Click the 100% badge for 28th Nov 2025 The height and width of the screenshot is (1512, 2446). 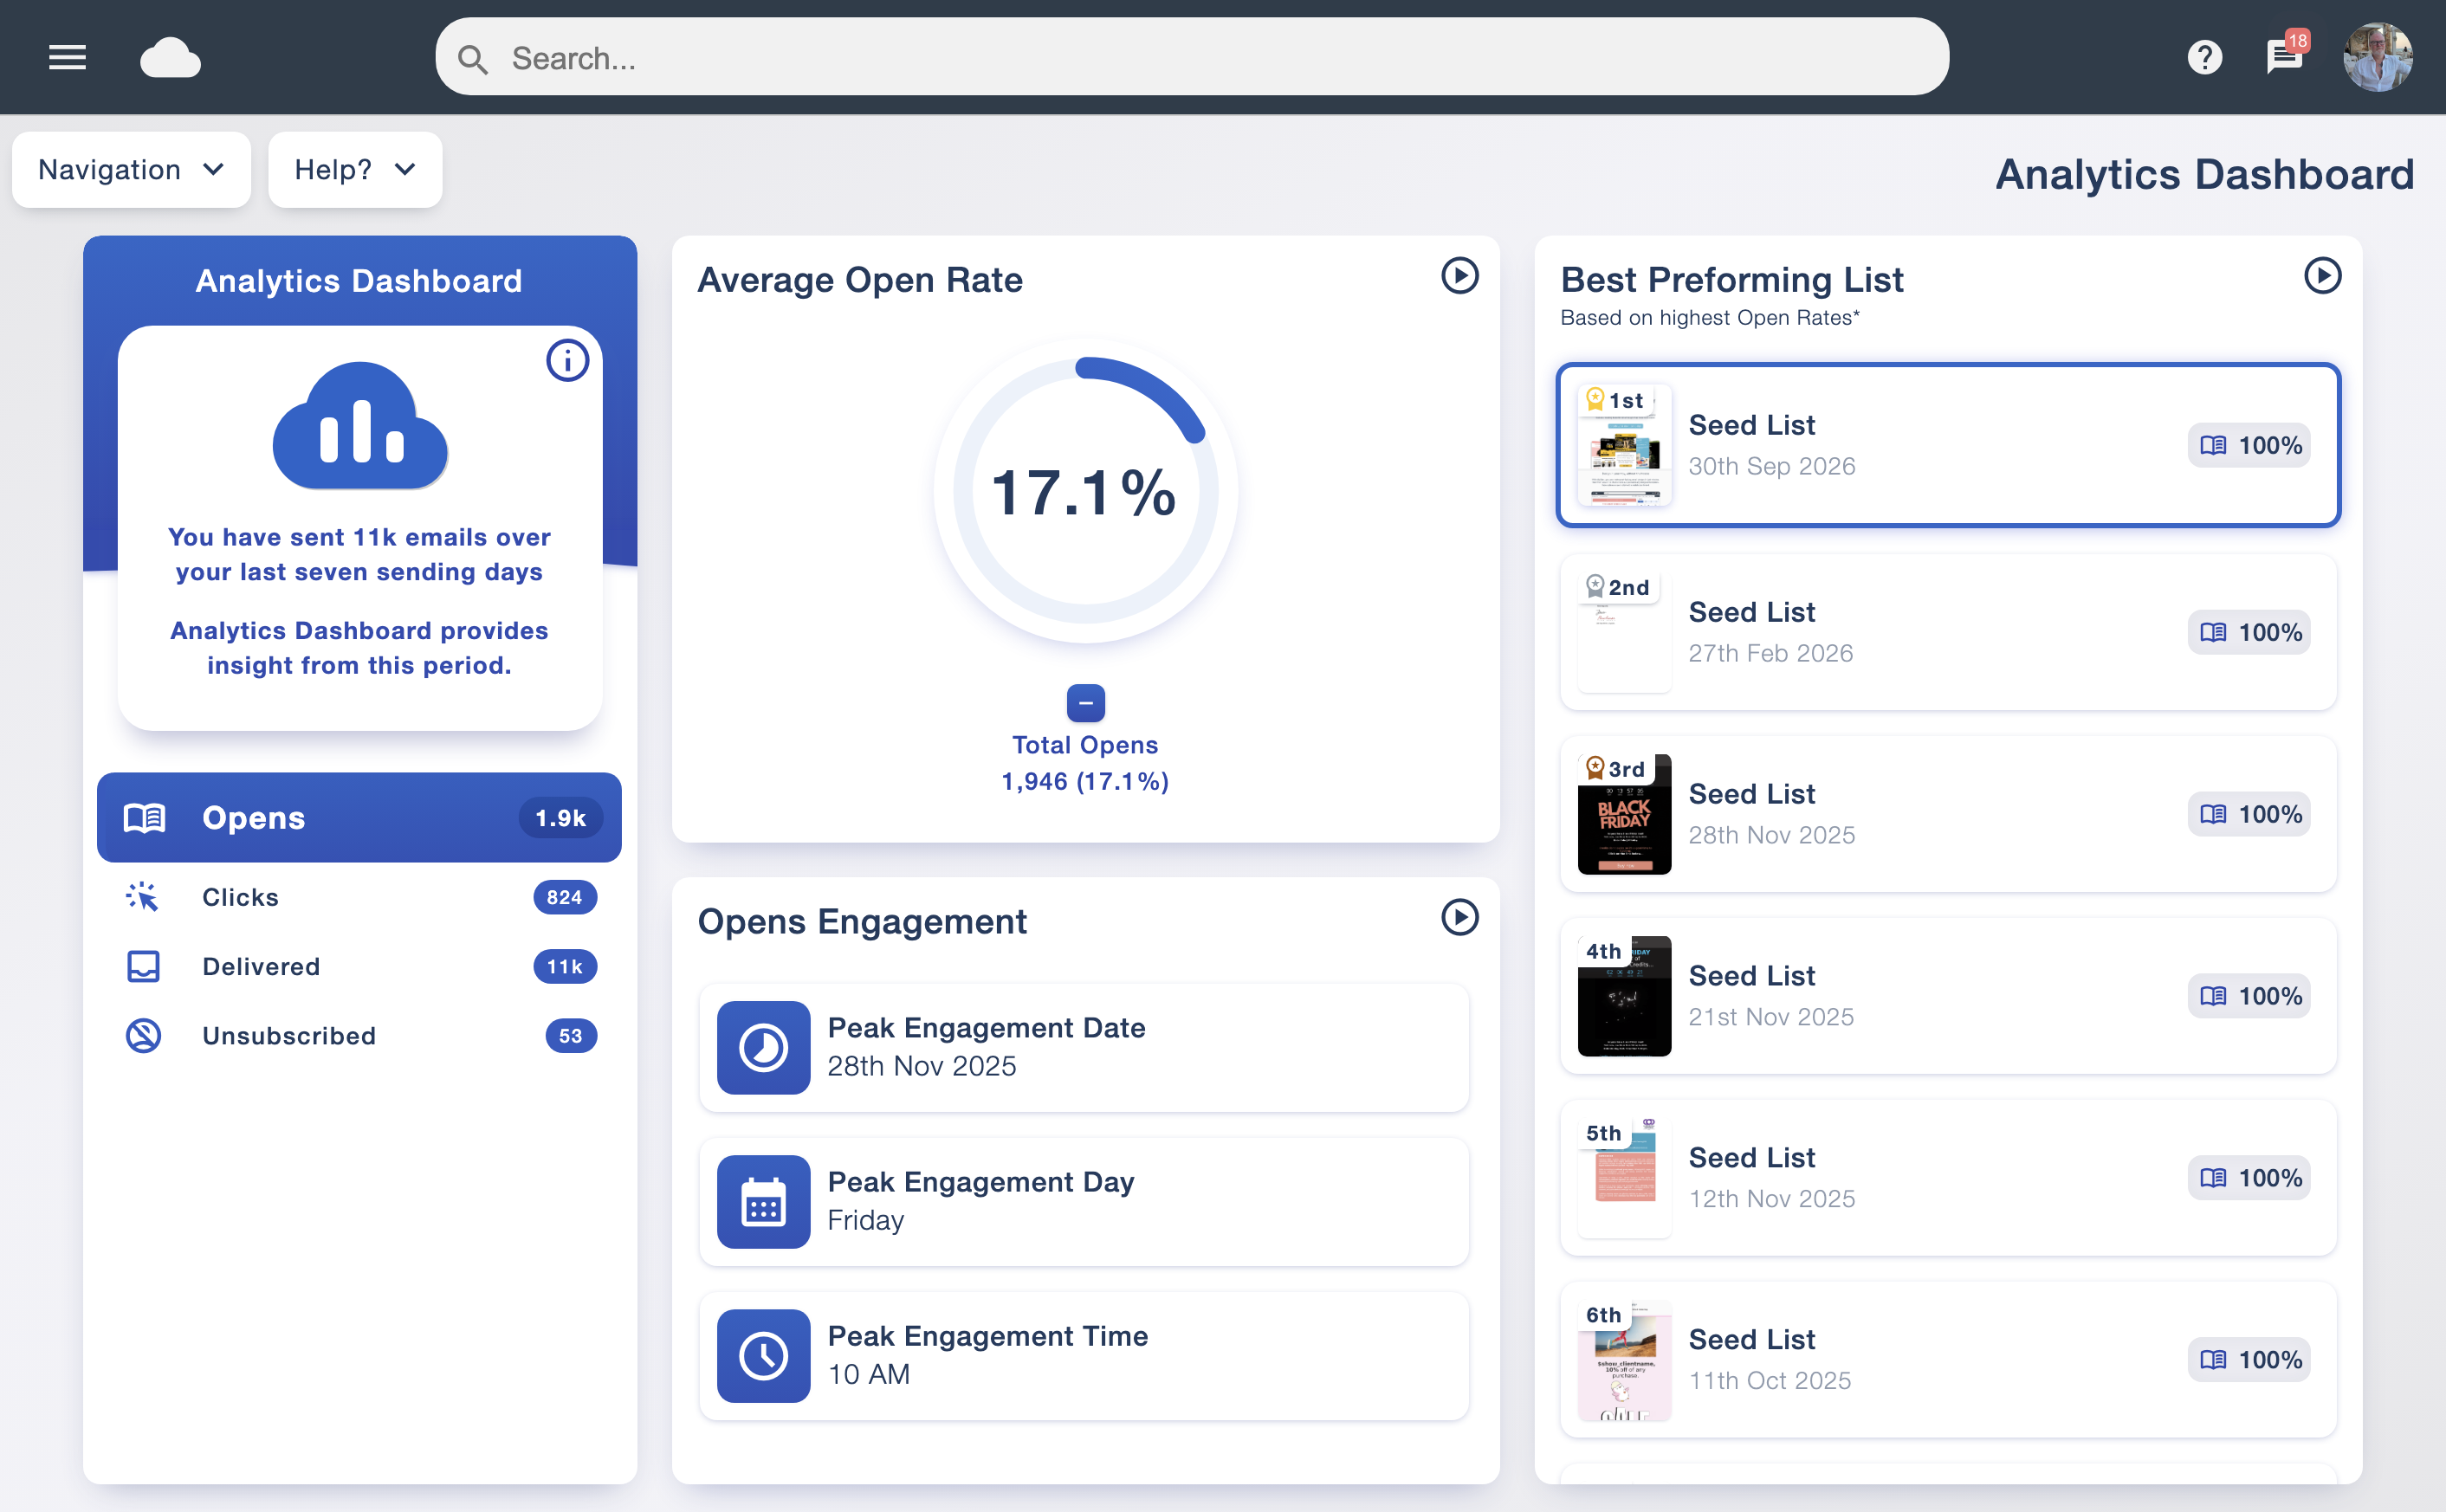tap(2248, 814)
